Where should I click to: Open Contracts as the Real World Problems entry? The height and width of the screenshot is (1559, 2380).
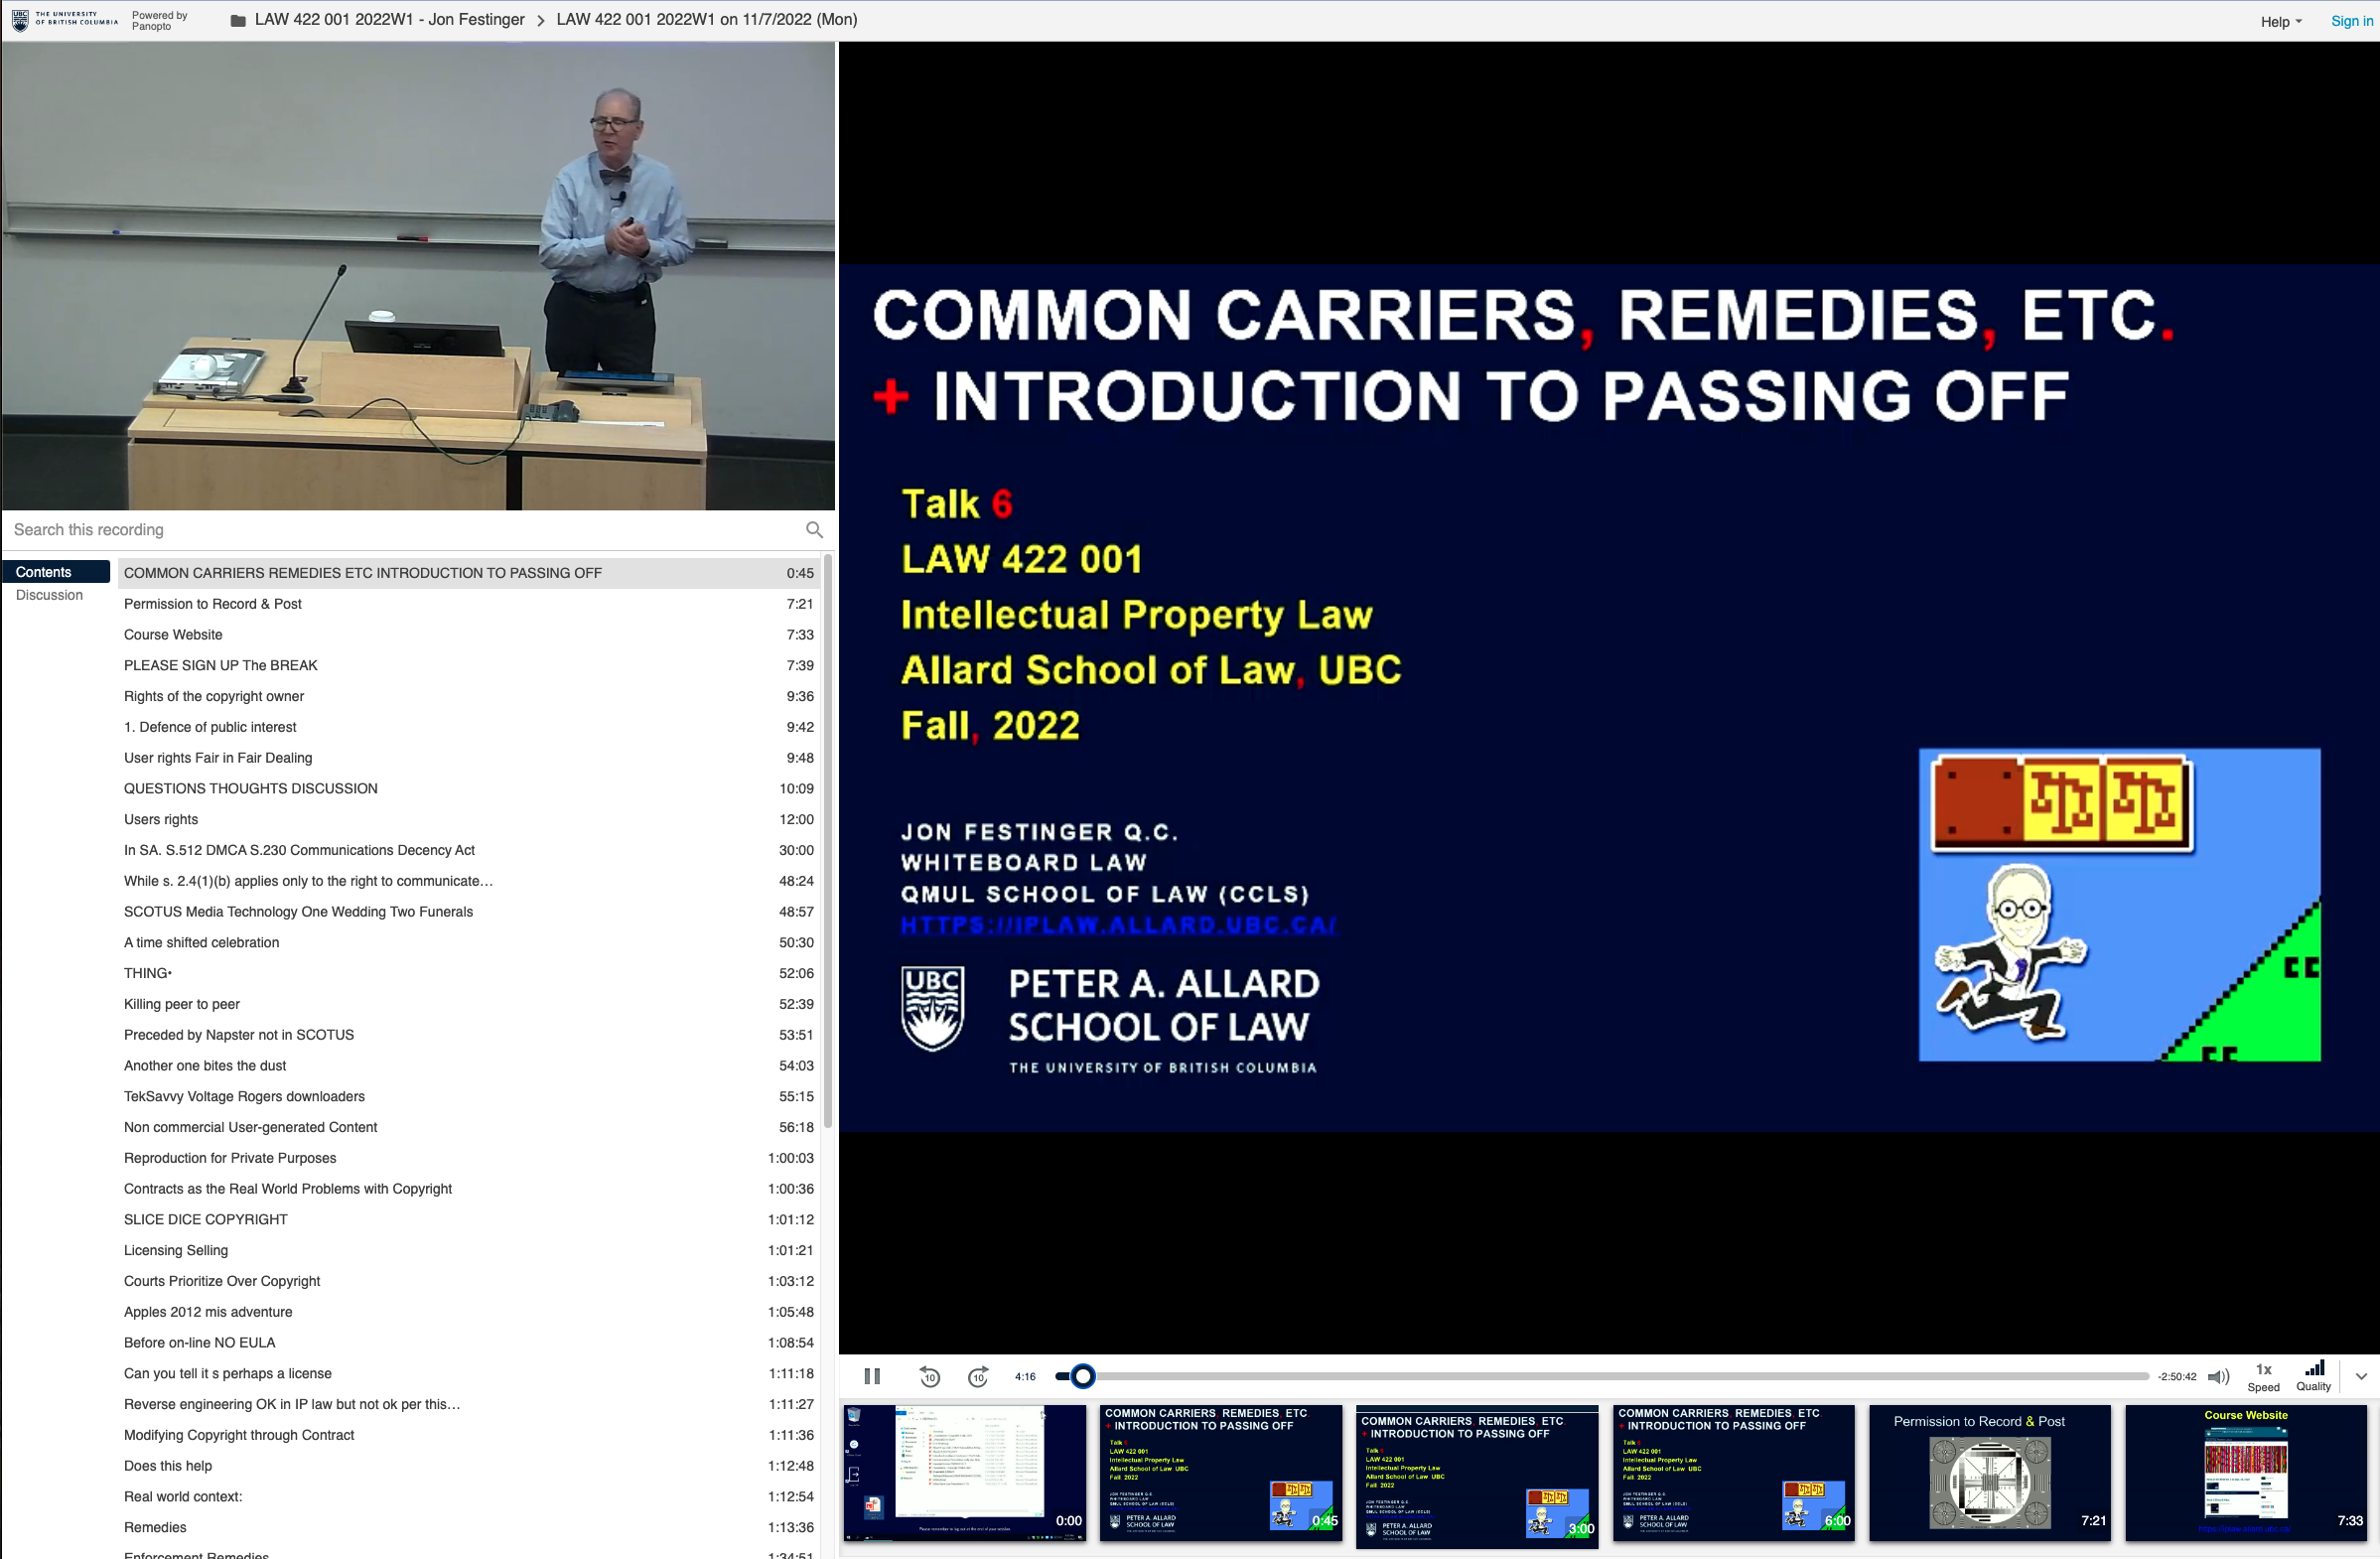tap(469, 1189)
